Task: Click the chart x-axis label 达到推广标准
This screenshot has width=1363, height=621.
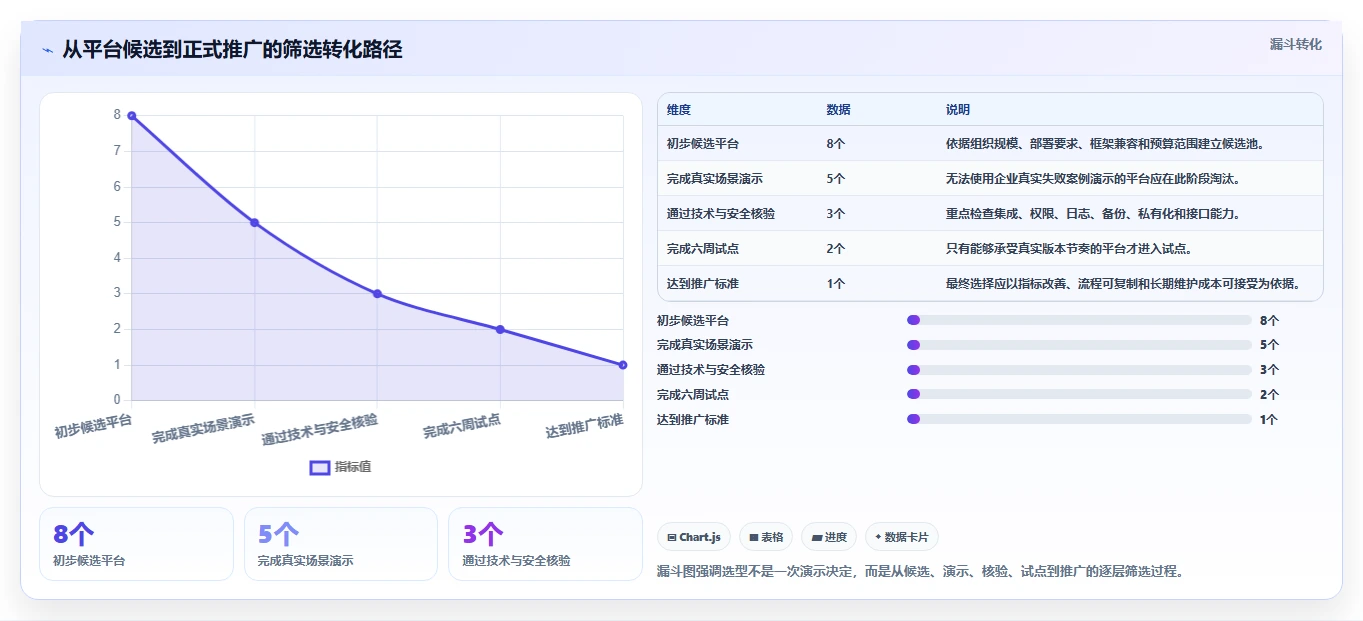Action: tap(585, 427)
